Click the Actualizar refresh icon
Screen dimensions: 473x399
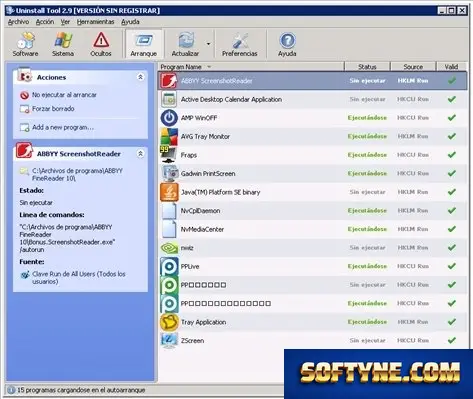(186, 44)
